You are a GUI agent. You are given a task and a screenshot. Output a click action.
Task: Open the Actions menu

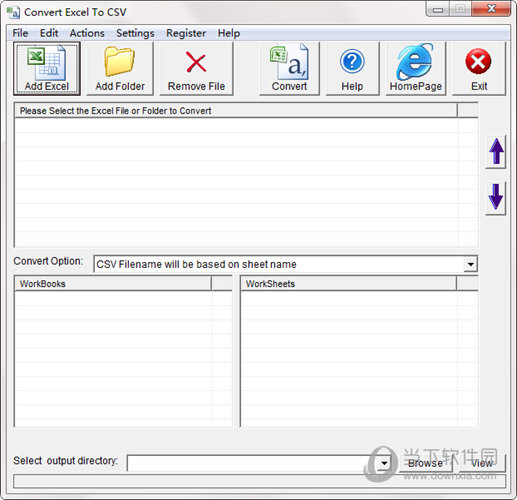(87, 33)
